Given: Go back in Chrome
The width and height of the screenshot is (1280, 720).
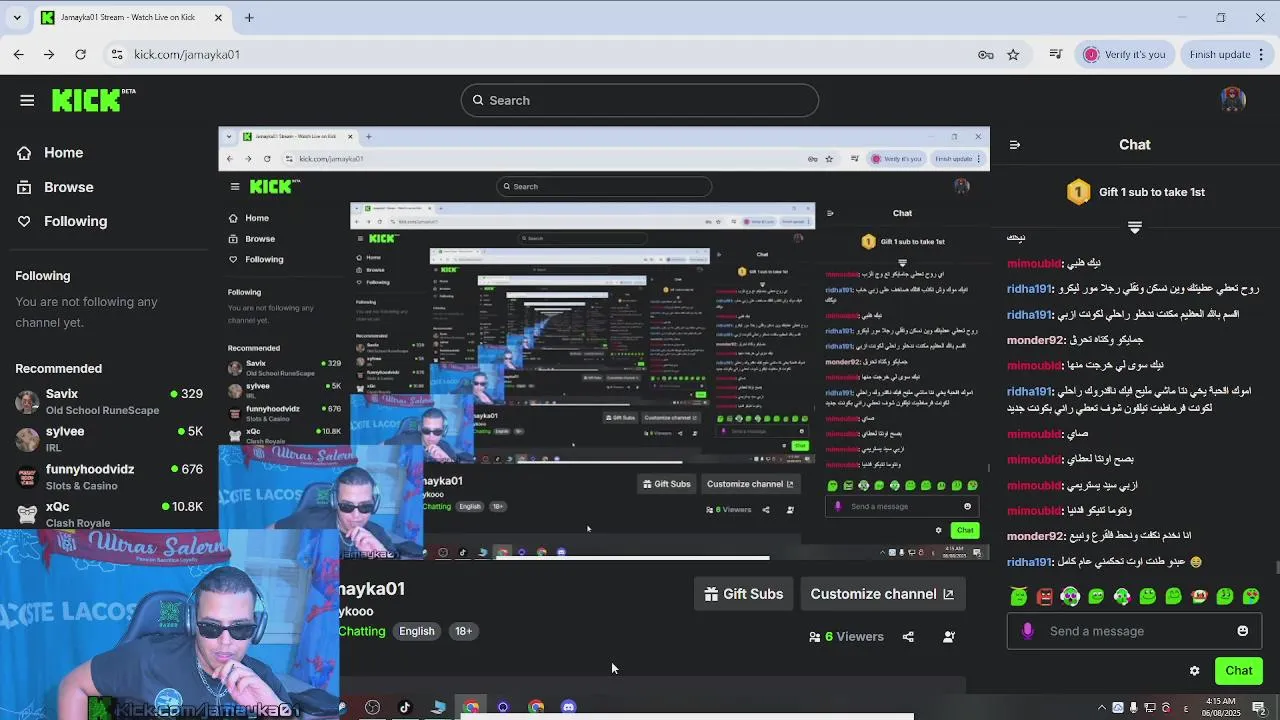Looking at the screenshot, I should [x=19, y=54].
